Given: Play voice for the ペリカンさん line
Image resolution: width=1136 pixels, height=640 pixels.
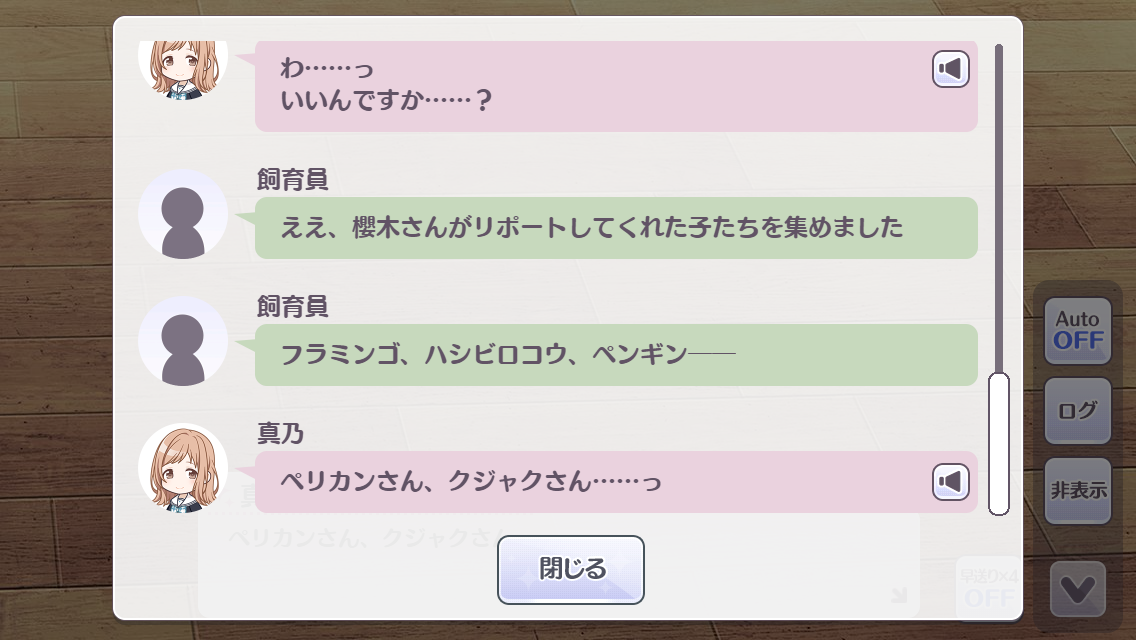Looking at the screenshot, I should coord(951,482).
